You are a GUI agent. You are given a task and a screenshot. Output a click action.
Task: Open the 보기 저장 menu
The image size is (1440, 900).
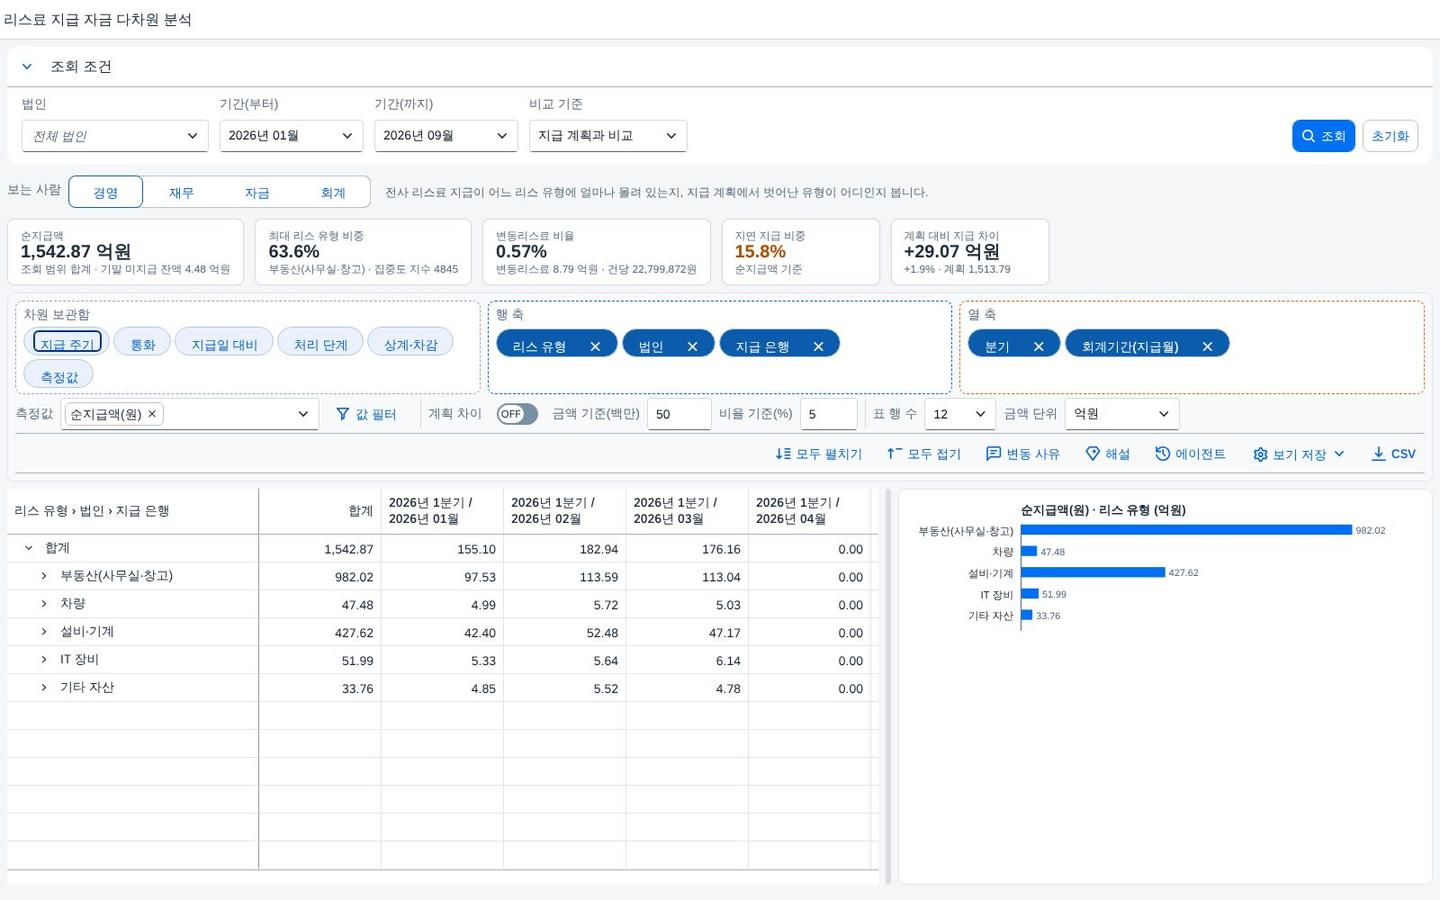point(1298,454)
